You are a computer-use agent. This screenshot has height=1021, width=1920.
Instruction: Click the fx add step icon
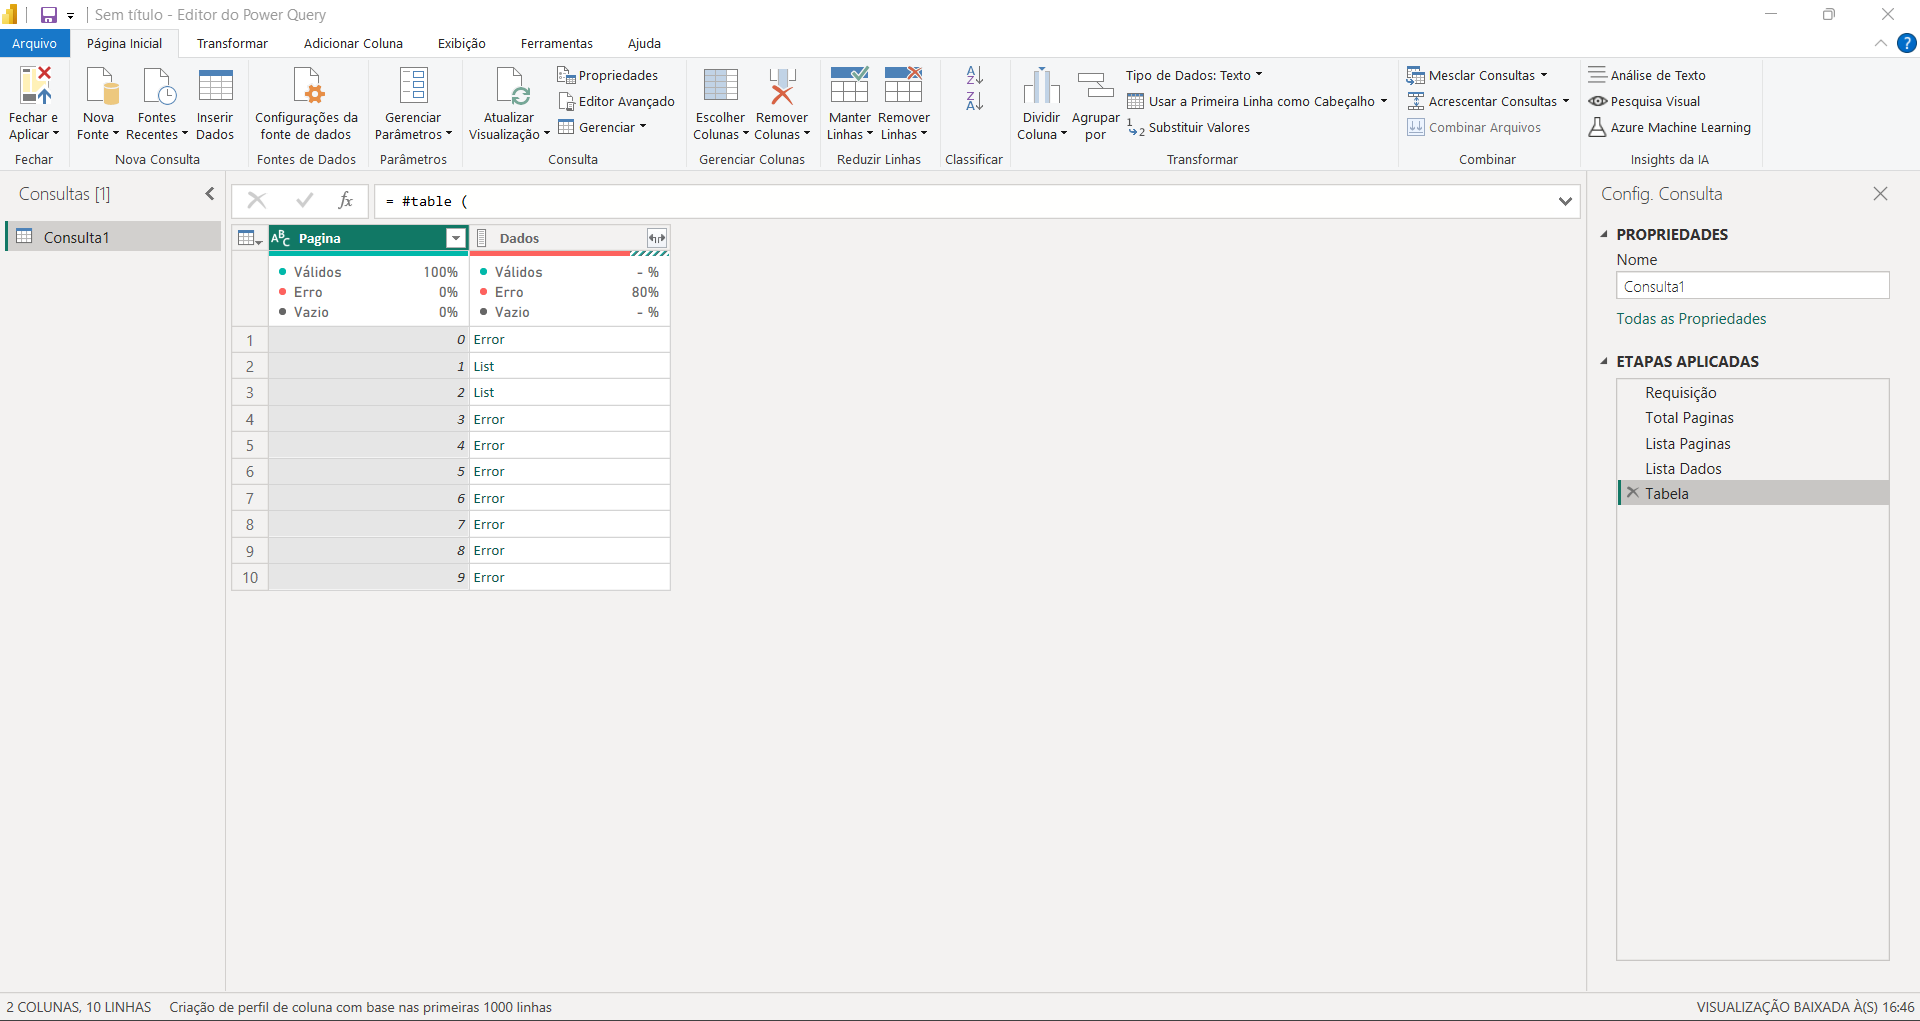click(x=346, y=201)
